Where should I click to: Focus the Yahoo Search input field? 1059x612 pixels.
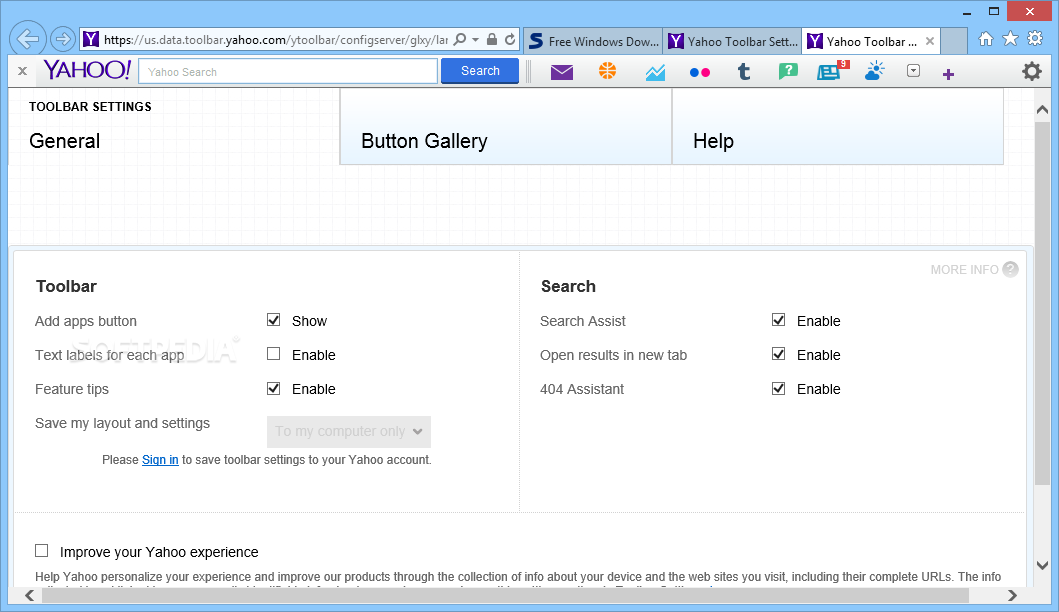[x=288, y=72]
